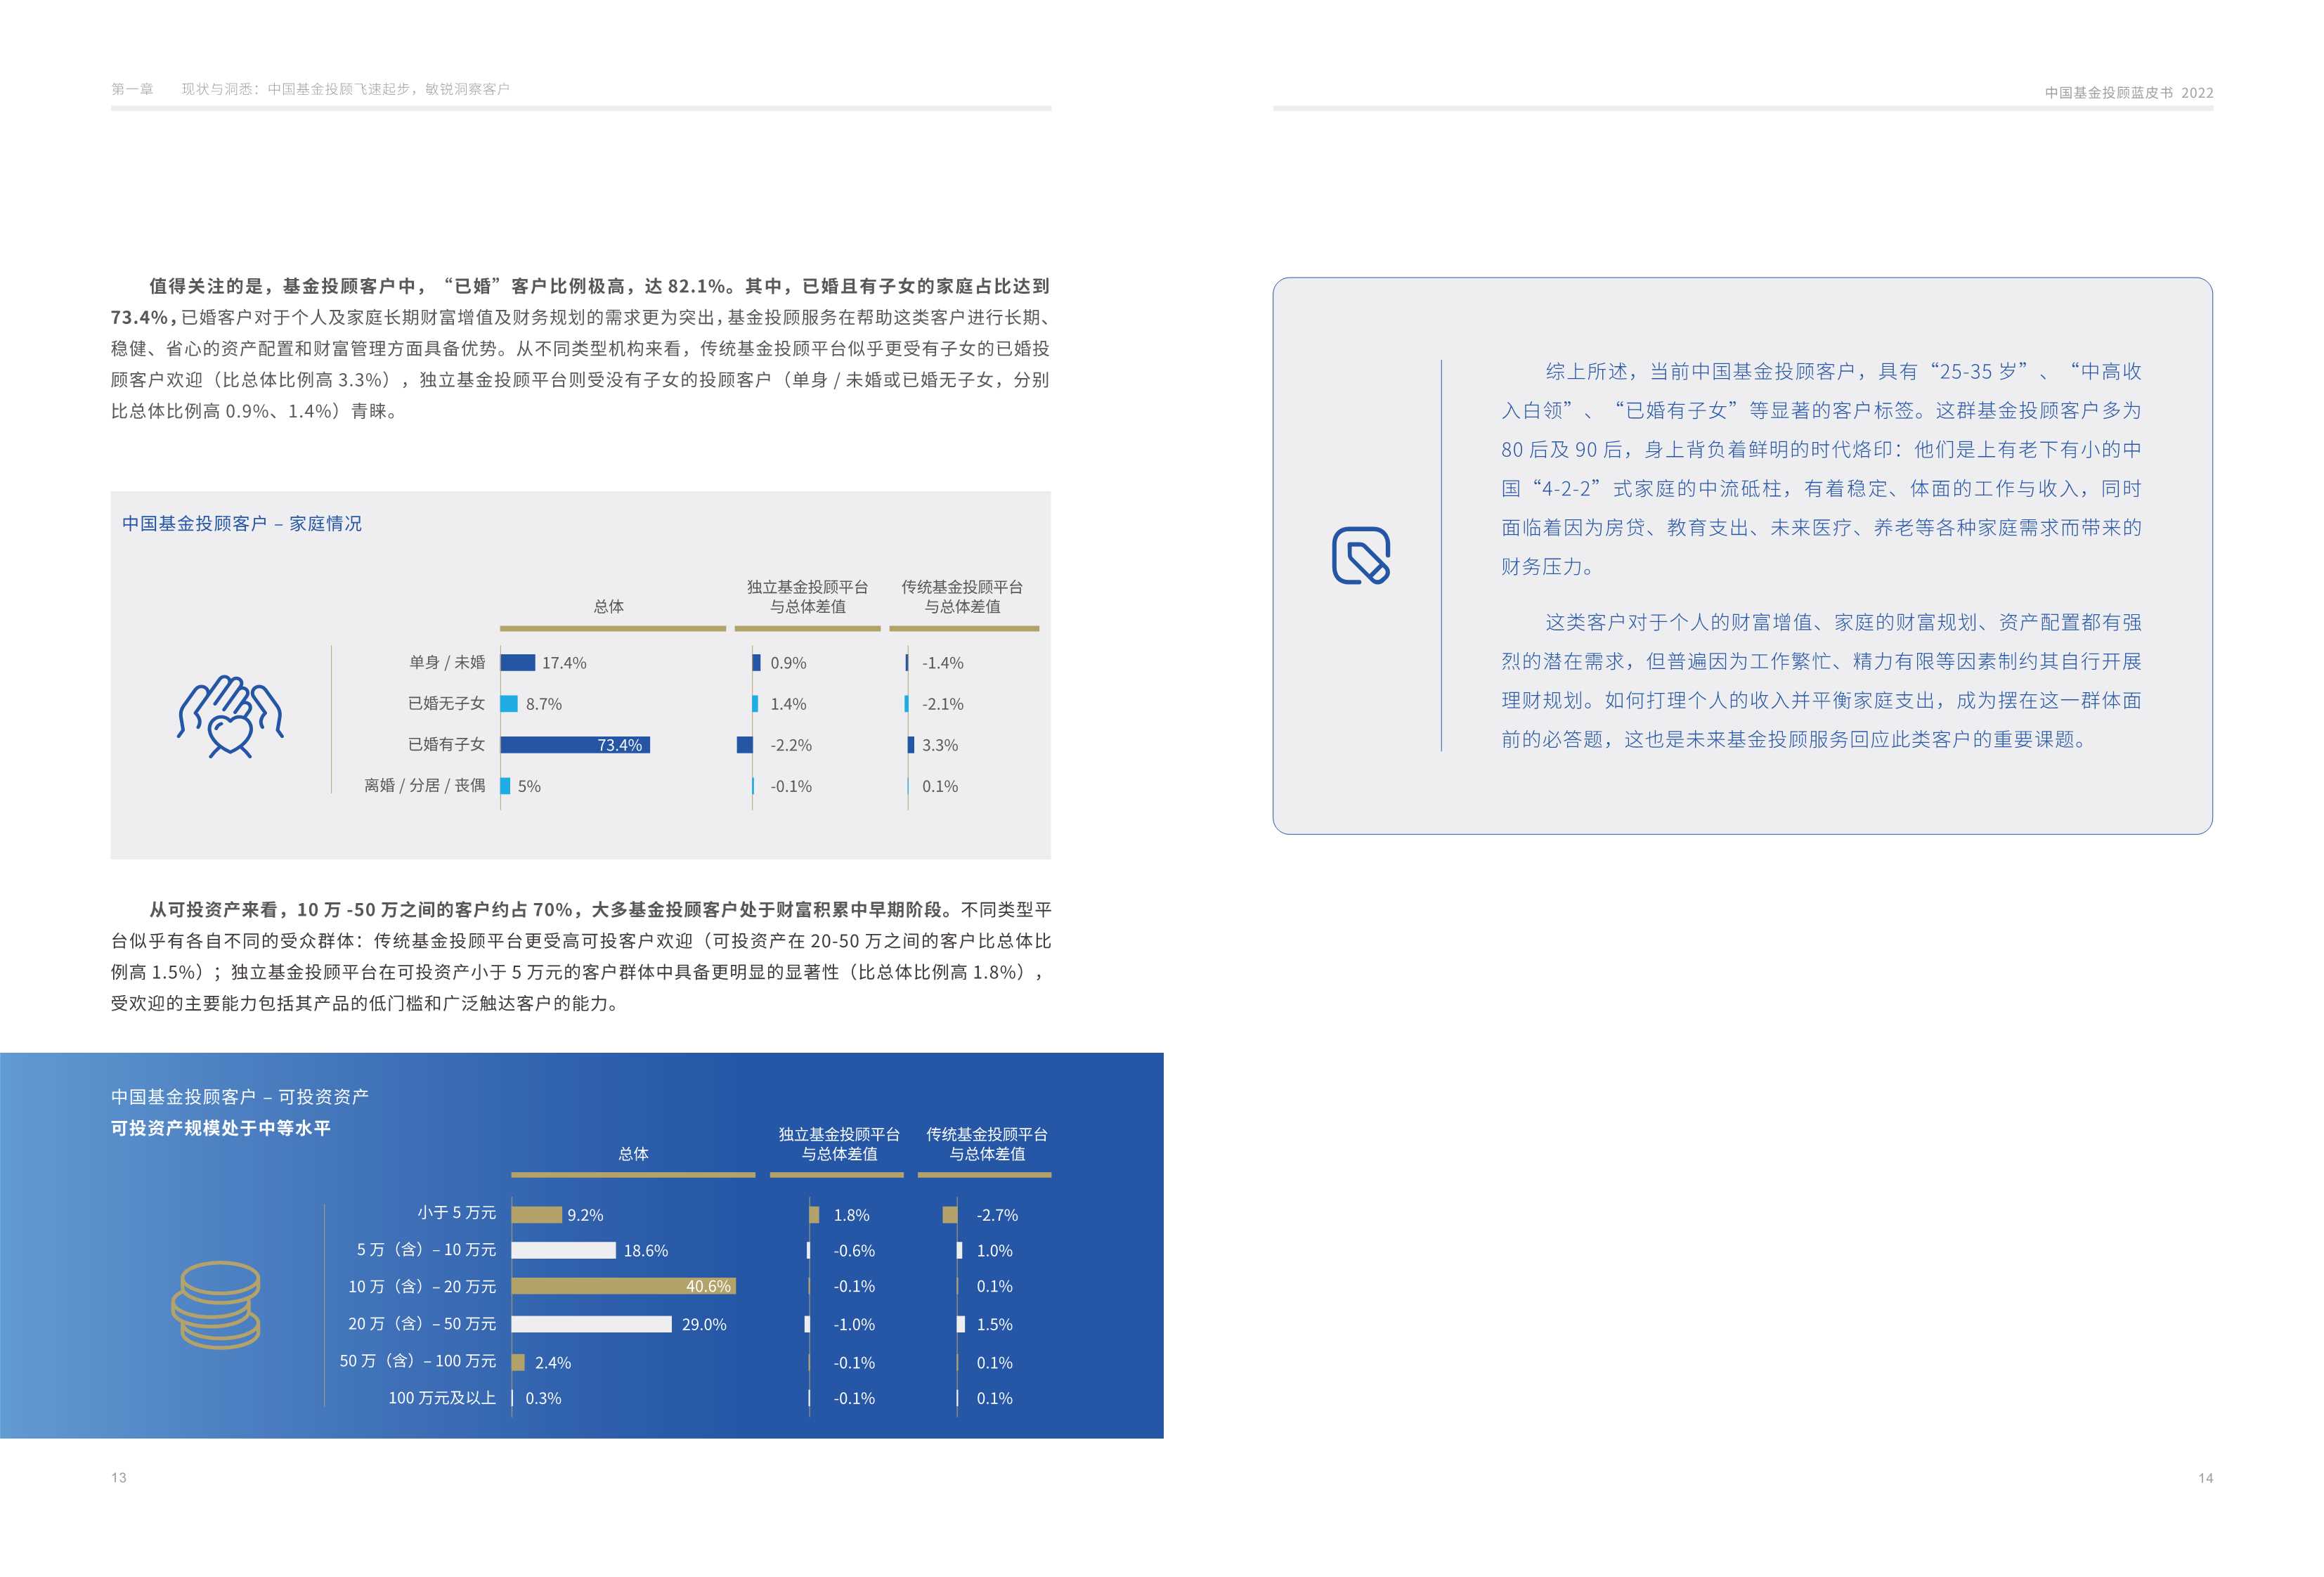This screenshot has width=2324, height=1577.
Task: Click the 总体 header in family chart
Action: [609, 606]
